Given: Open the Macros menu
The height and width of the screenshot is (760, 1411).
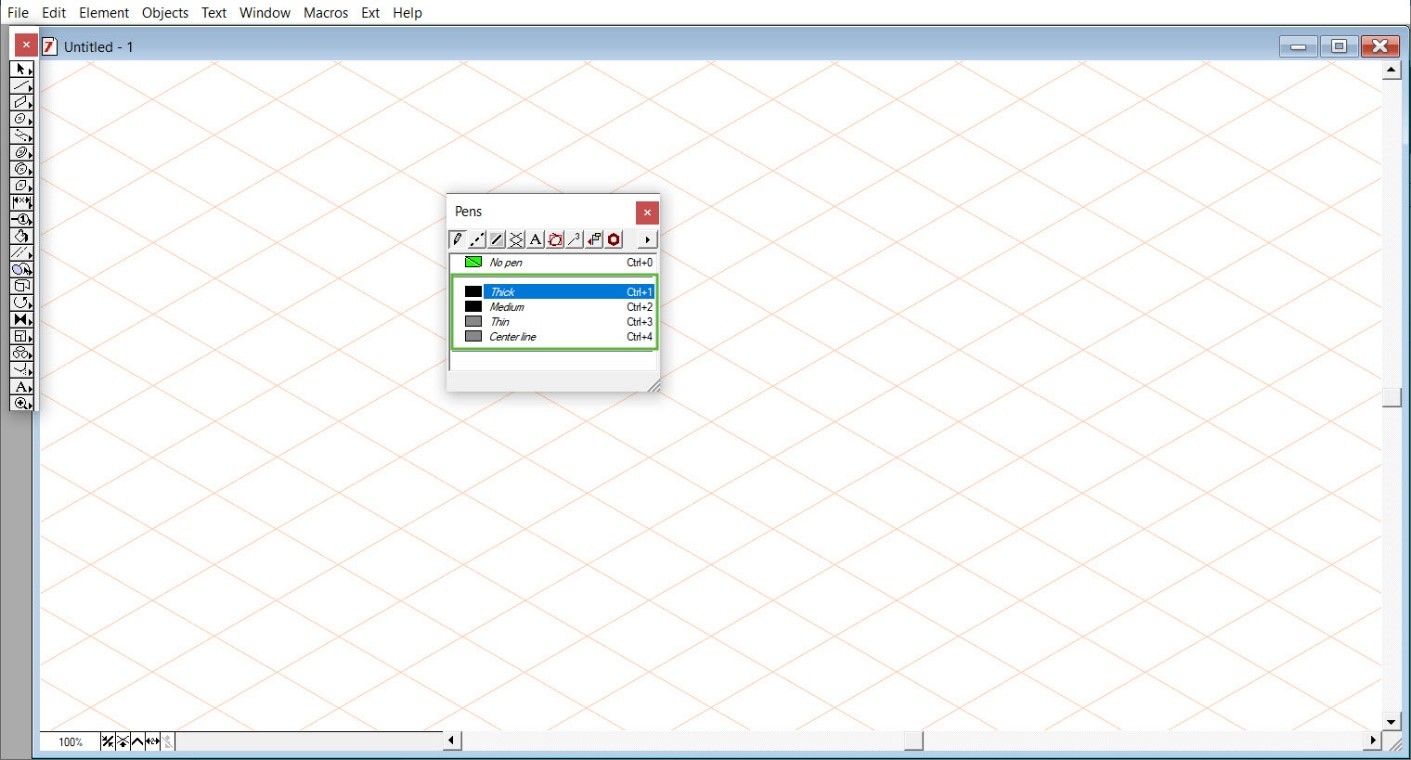Looking at the screenshot, I should coord(326,13).
